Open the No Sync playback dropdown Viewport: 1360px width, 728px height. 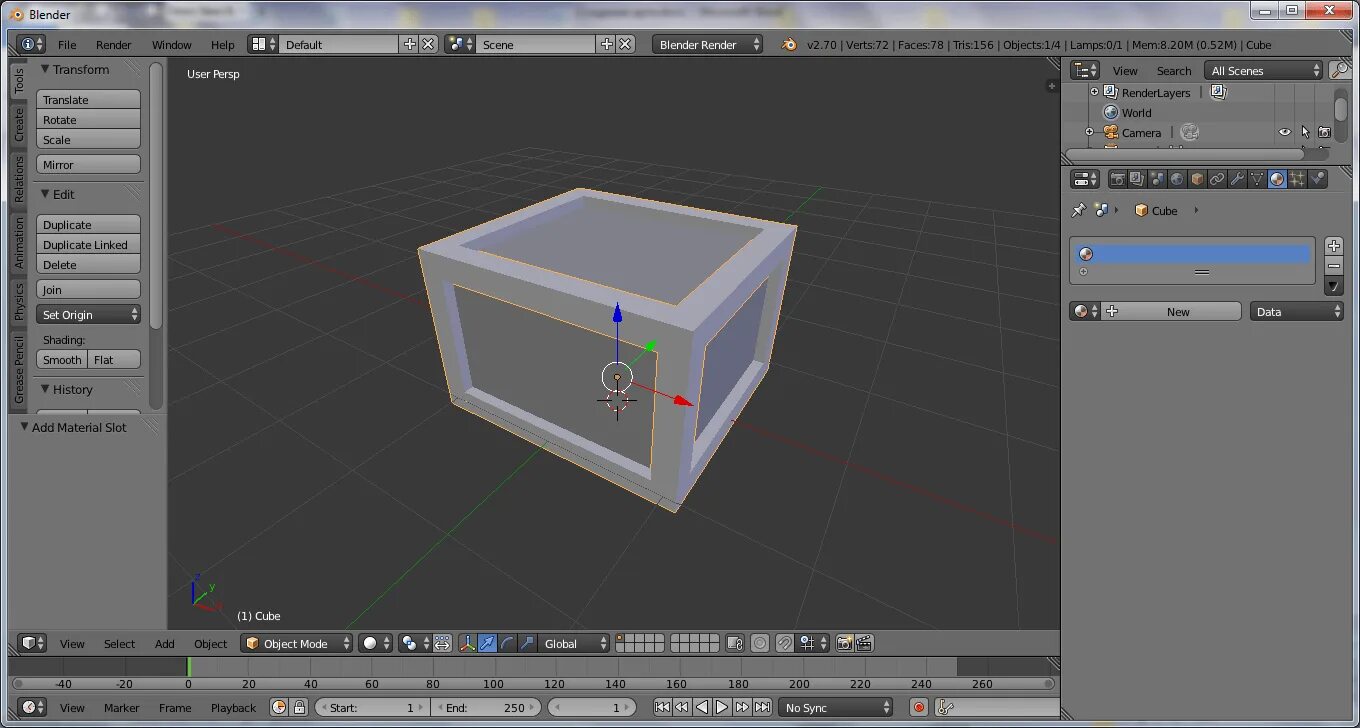836,707
